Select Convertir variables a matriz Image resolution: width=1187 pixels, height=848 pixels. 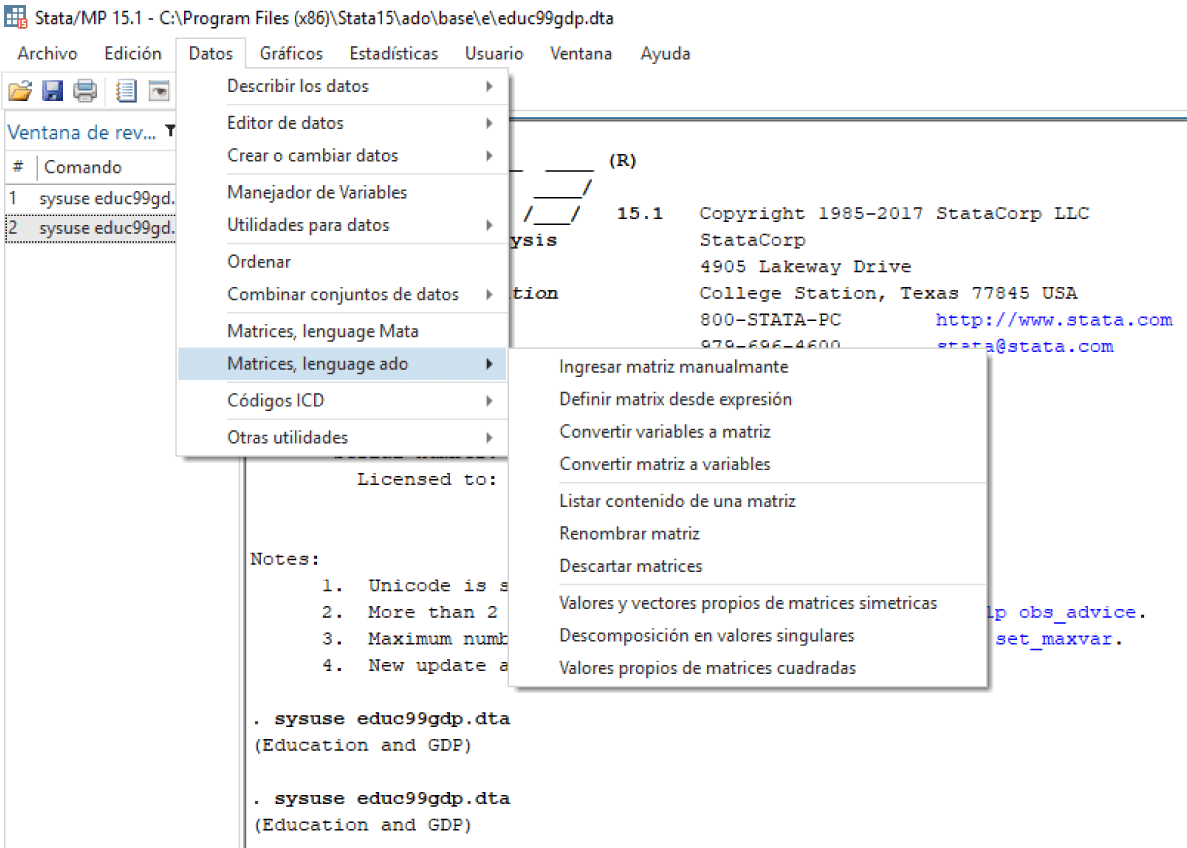tap(748, 432)
